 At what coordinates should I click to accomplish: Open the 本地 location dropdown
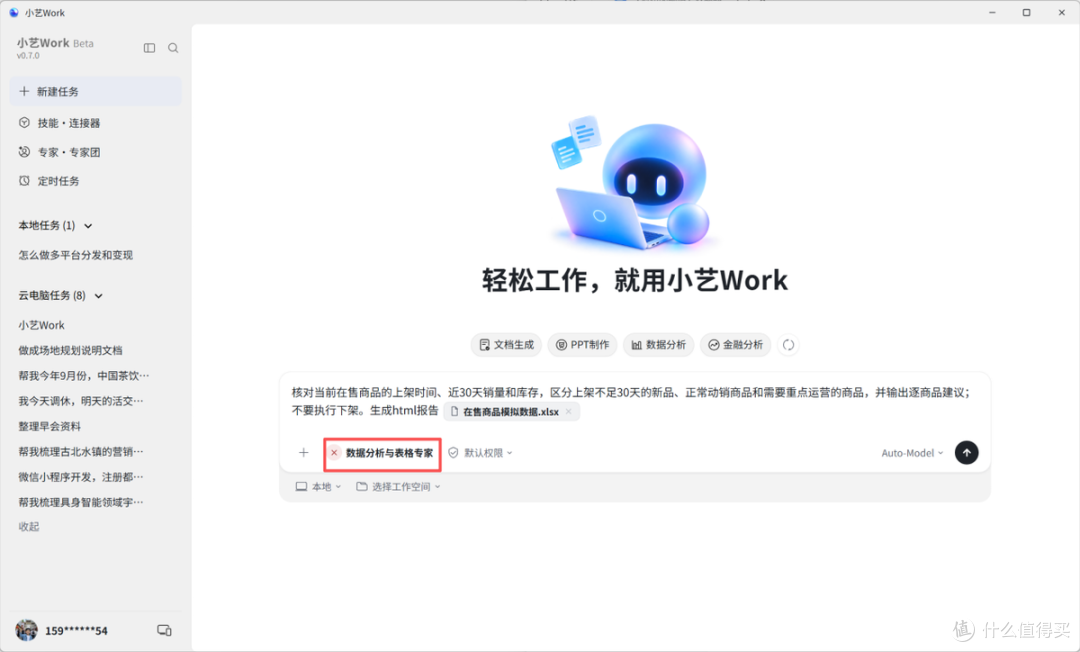point(318,487)
